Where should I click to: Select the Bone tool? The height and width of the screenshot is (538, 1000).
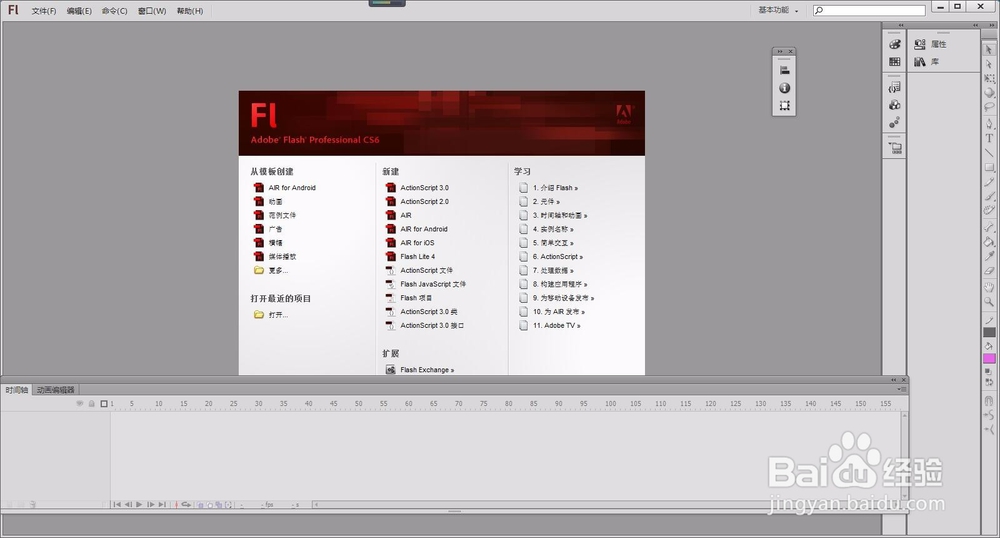click(x=989, y=227)
